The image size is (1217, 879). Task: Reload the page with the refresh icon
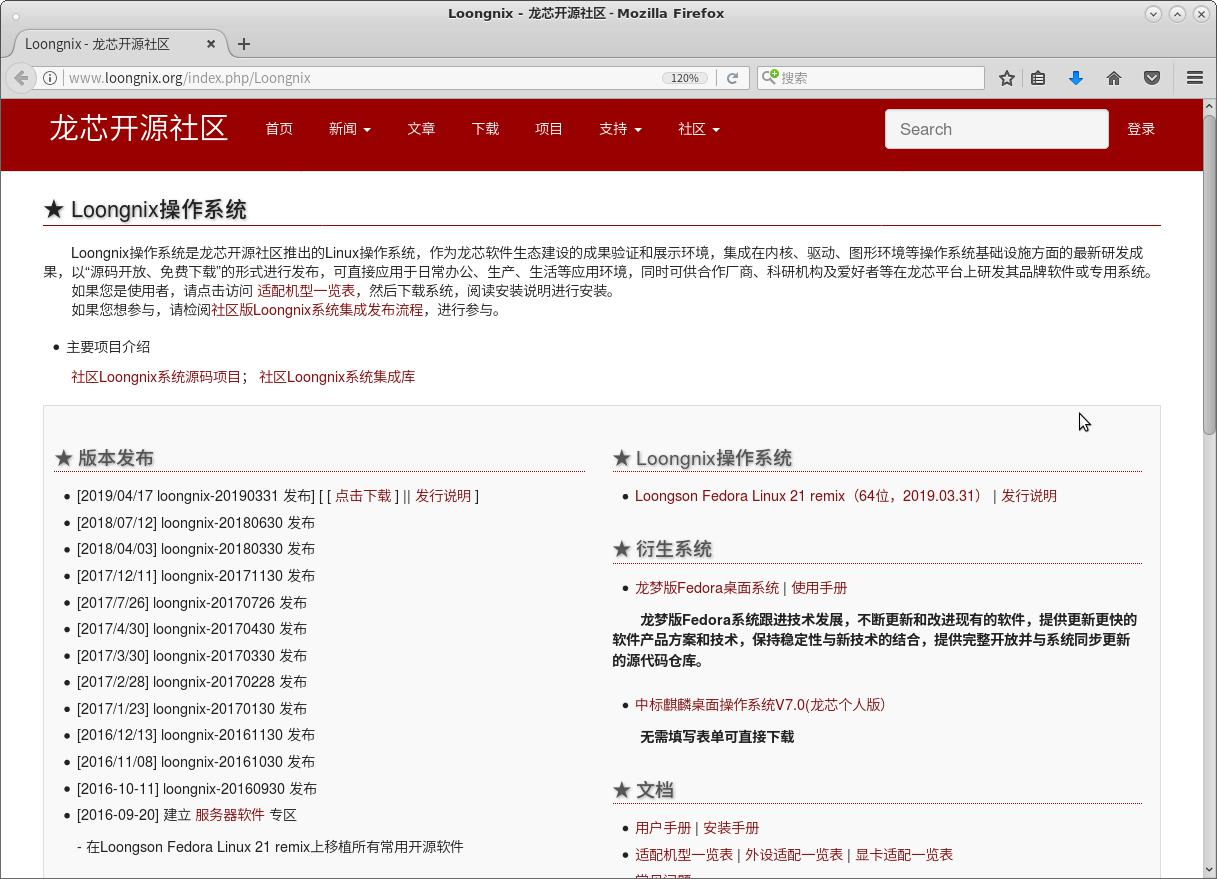pyautogui.click(x=732, y=78)
